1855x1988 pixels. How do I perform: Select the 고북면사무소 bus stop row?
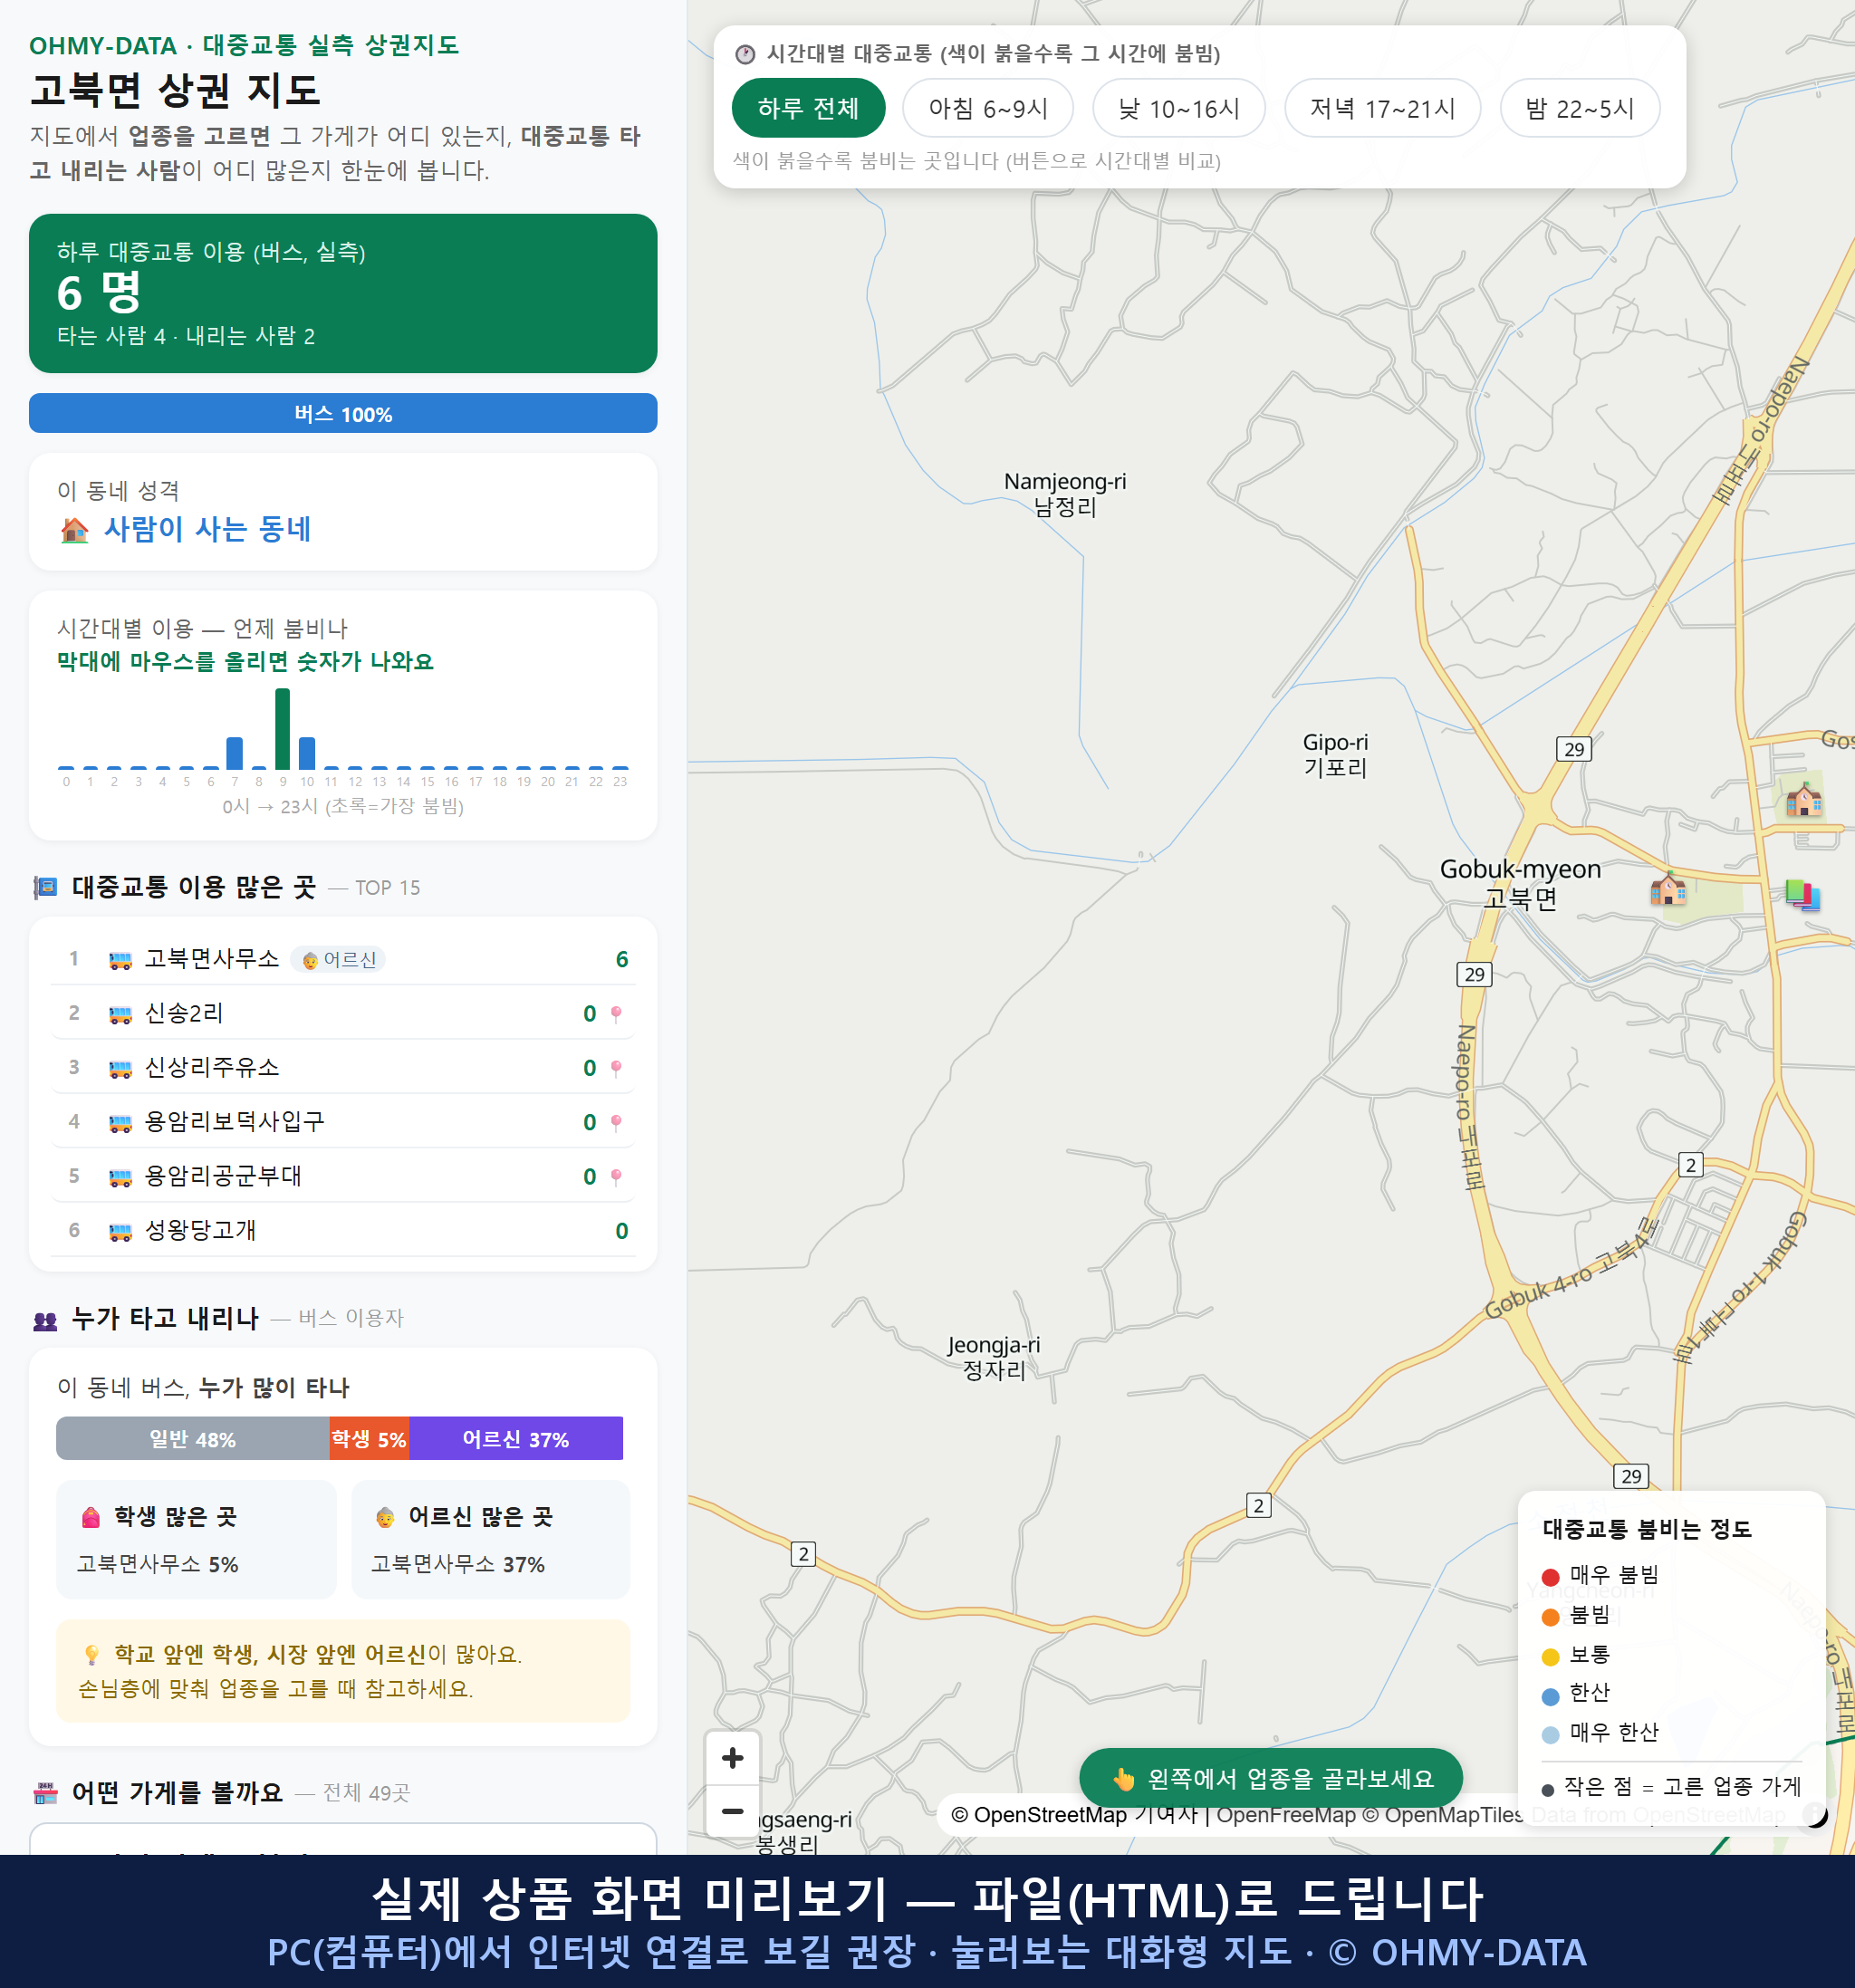tap(343, 958)
